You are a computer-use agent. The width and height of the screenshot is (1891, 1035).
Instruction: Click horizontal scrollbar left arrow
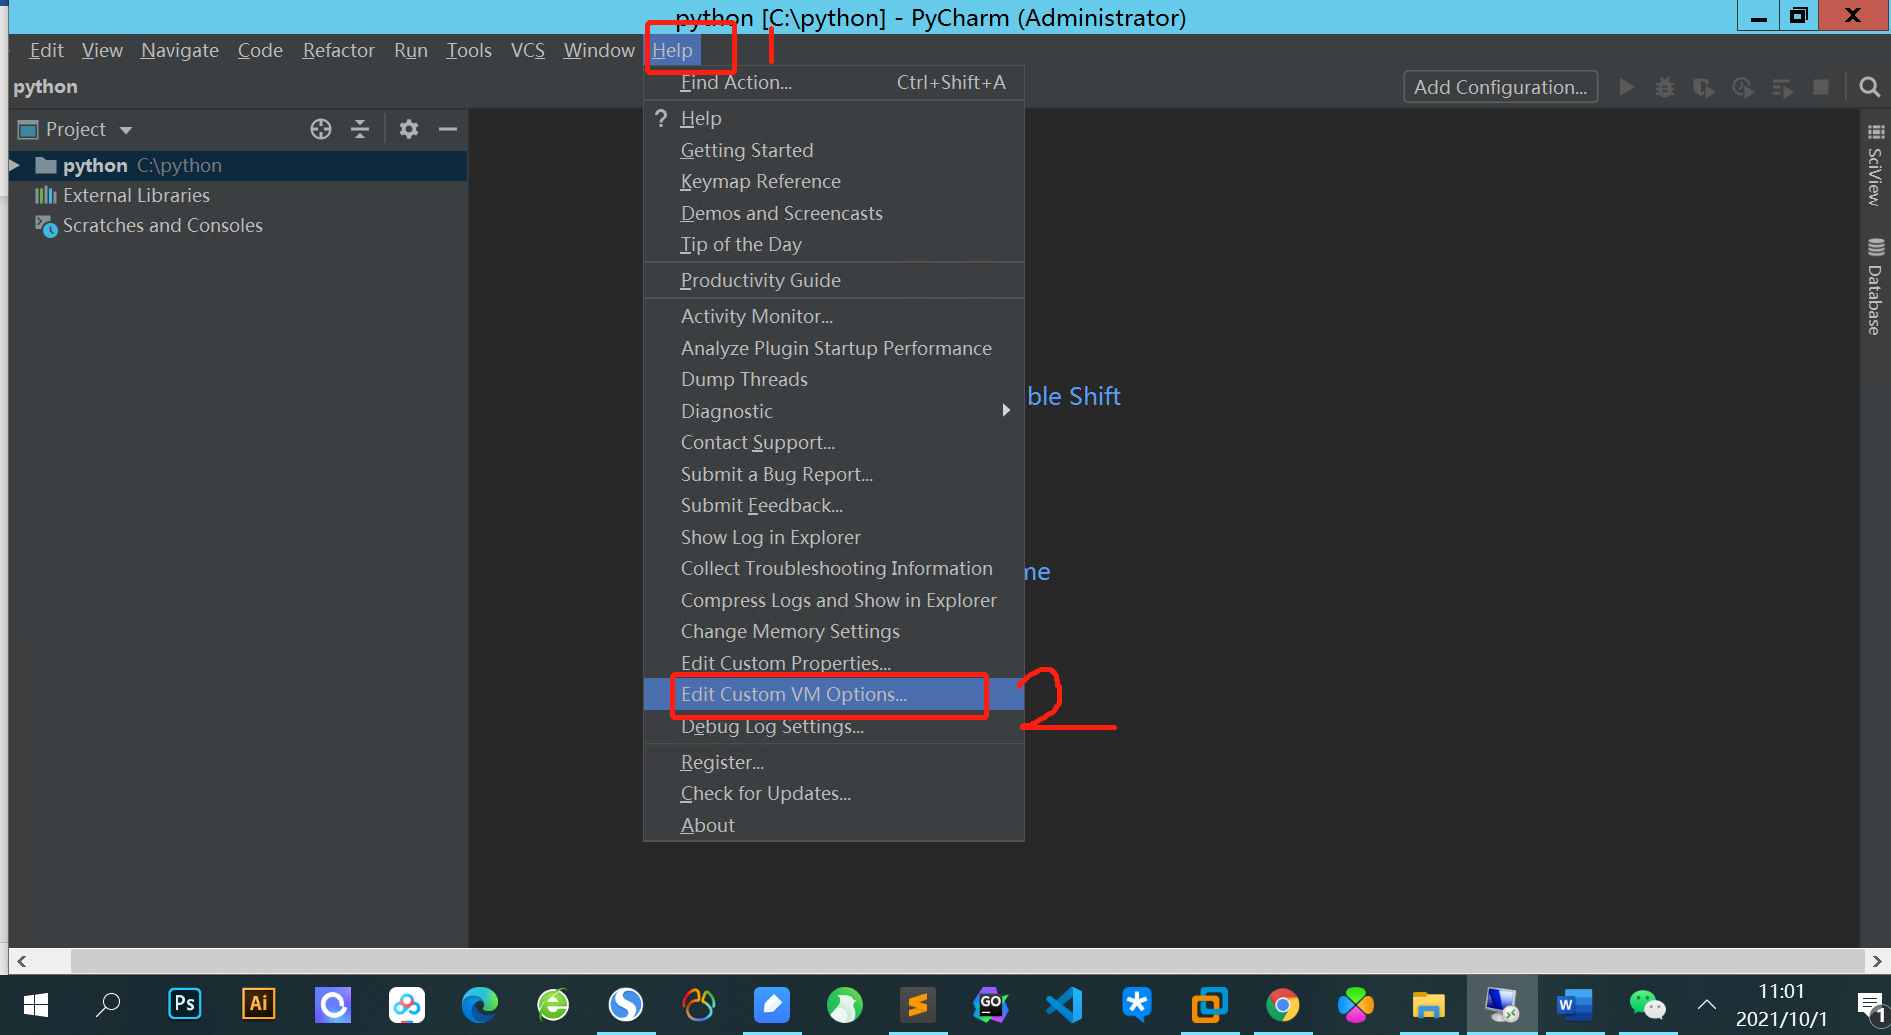click(21, 961)
